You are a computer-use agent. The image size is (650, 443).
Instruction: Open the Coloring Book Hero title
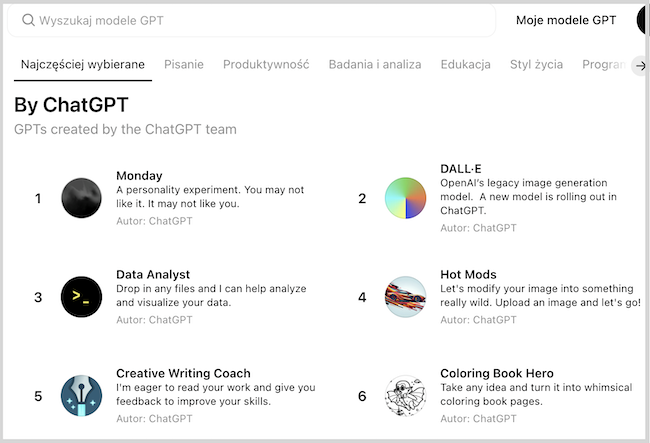coord(497,373)
